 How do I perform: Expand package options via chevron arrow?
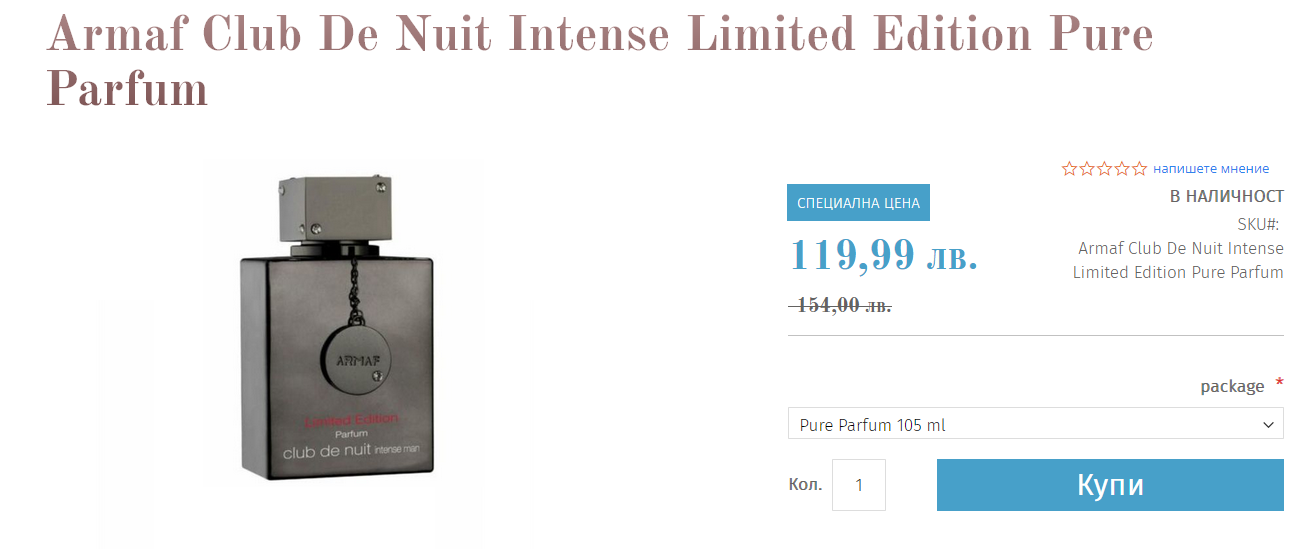tap(1269, 425)
